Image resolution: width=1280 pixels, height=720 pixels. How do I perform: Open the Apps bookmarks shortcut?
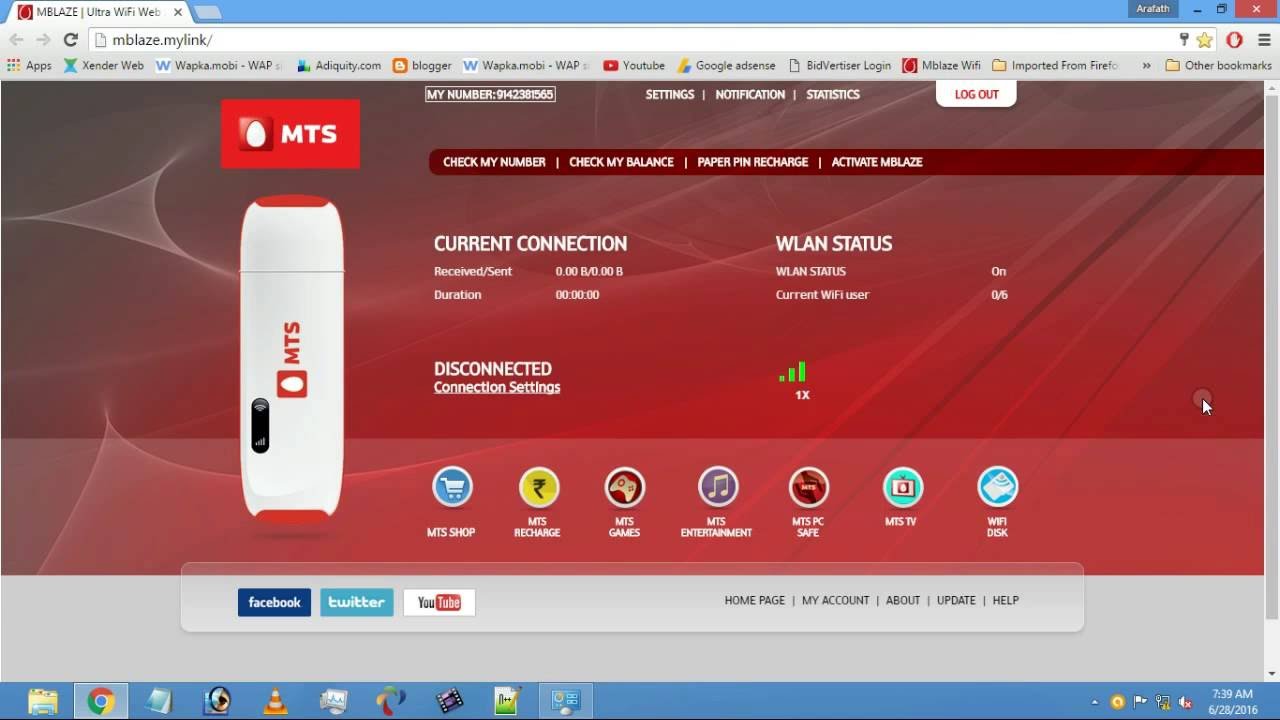(x=29, y=65)
